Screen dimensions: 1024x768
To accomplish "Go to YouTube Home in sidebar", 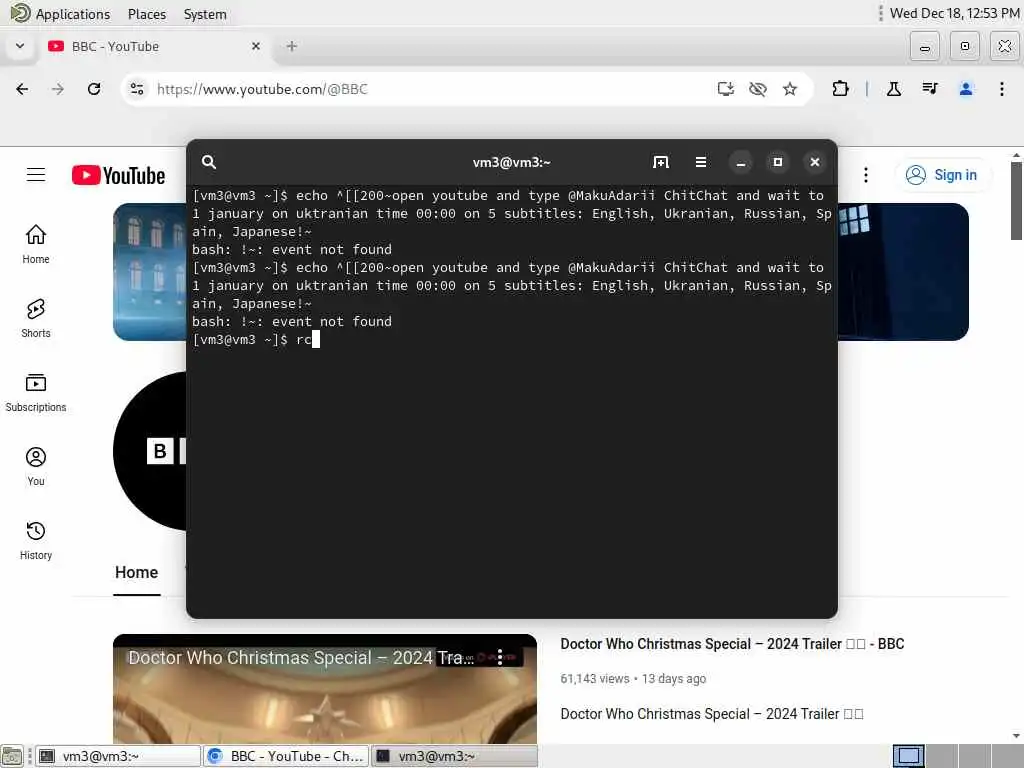I will tap(36, 244).
